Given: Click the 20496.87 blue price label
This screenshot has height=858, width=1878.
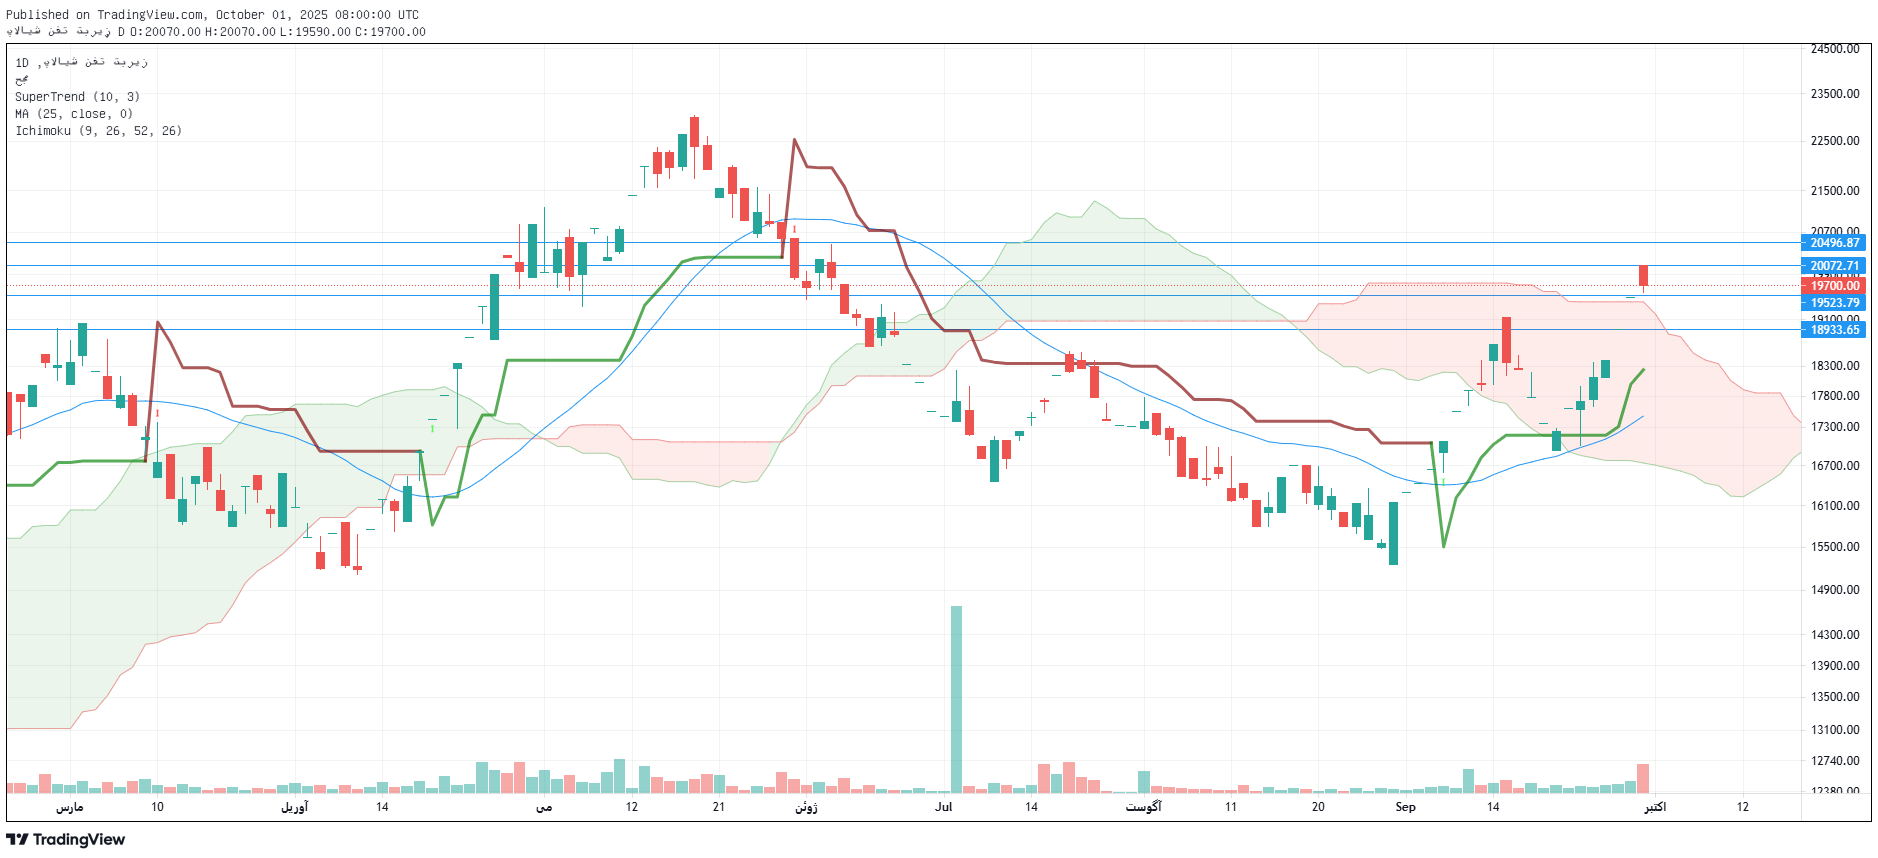Looking at the screenshot, I should click(1834, 243).
